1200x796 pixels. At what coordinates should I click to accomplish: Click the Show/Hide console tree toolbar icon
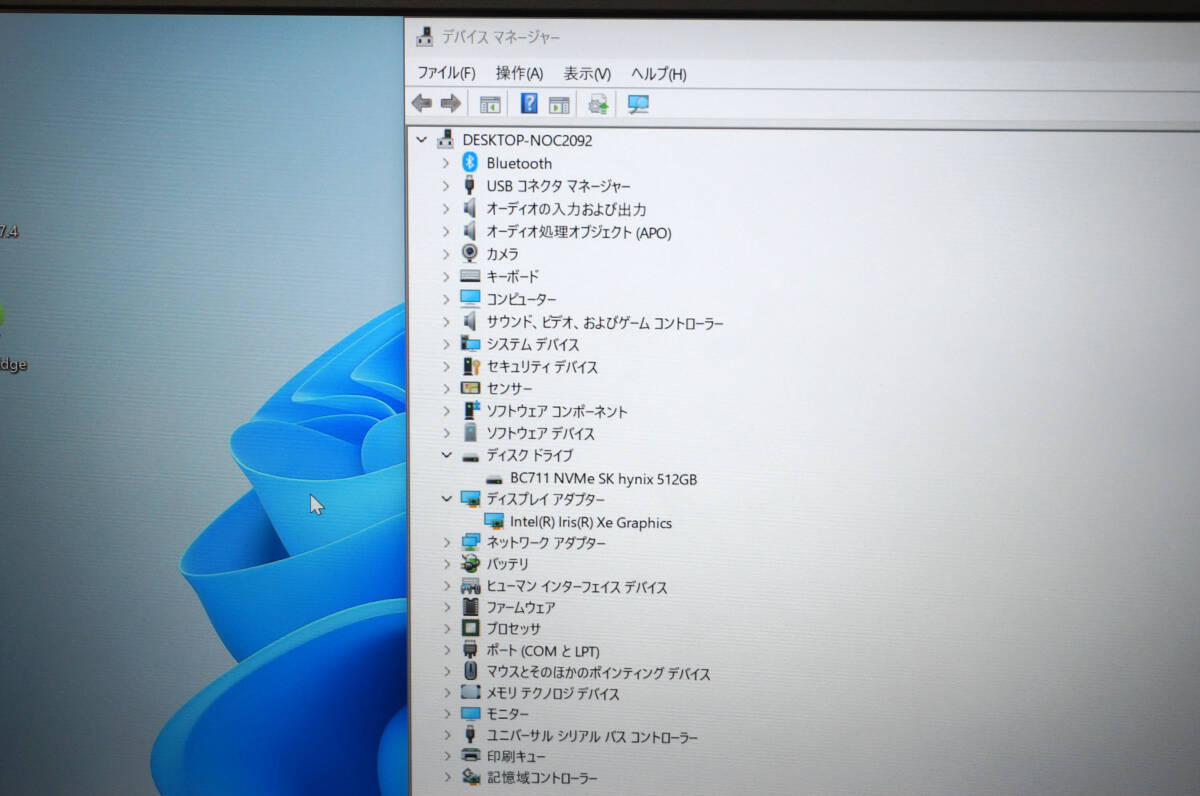[490, 104]
